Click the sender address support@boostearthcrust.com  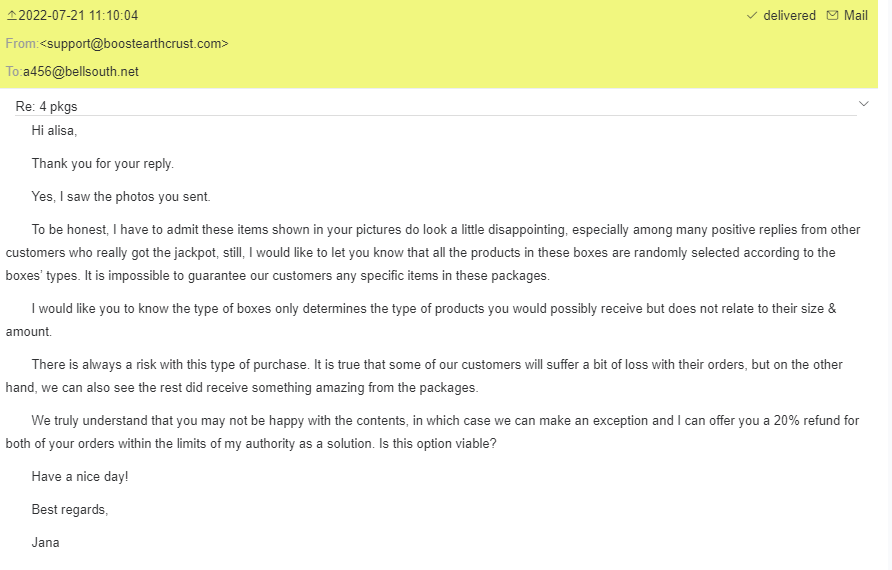pyautogui.click(x=134, y=44)
